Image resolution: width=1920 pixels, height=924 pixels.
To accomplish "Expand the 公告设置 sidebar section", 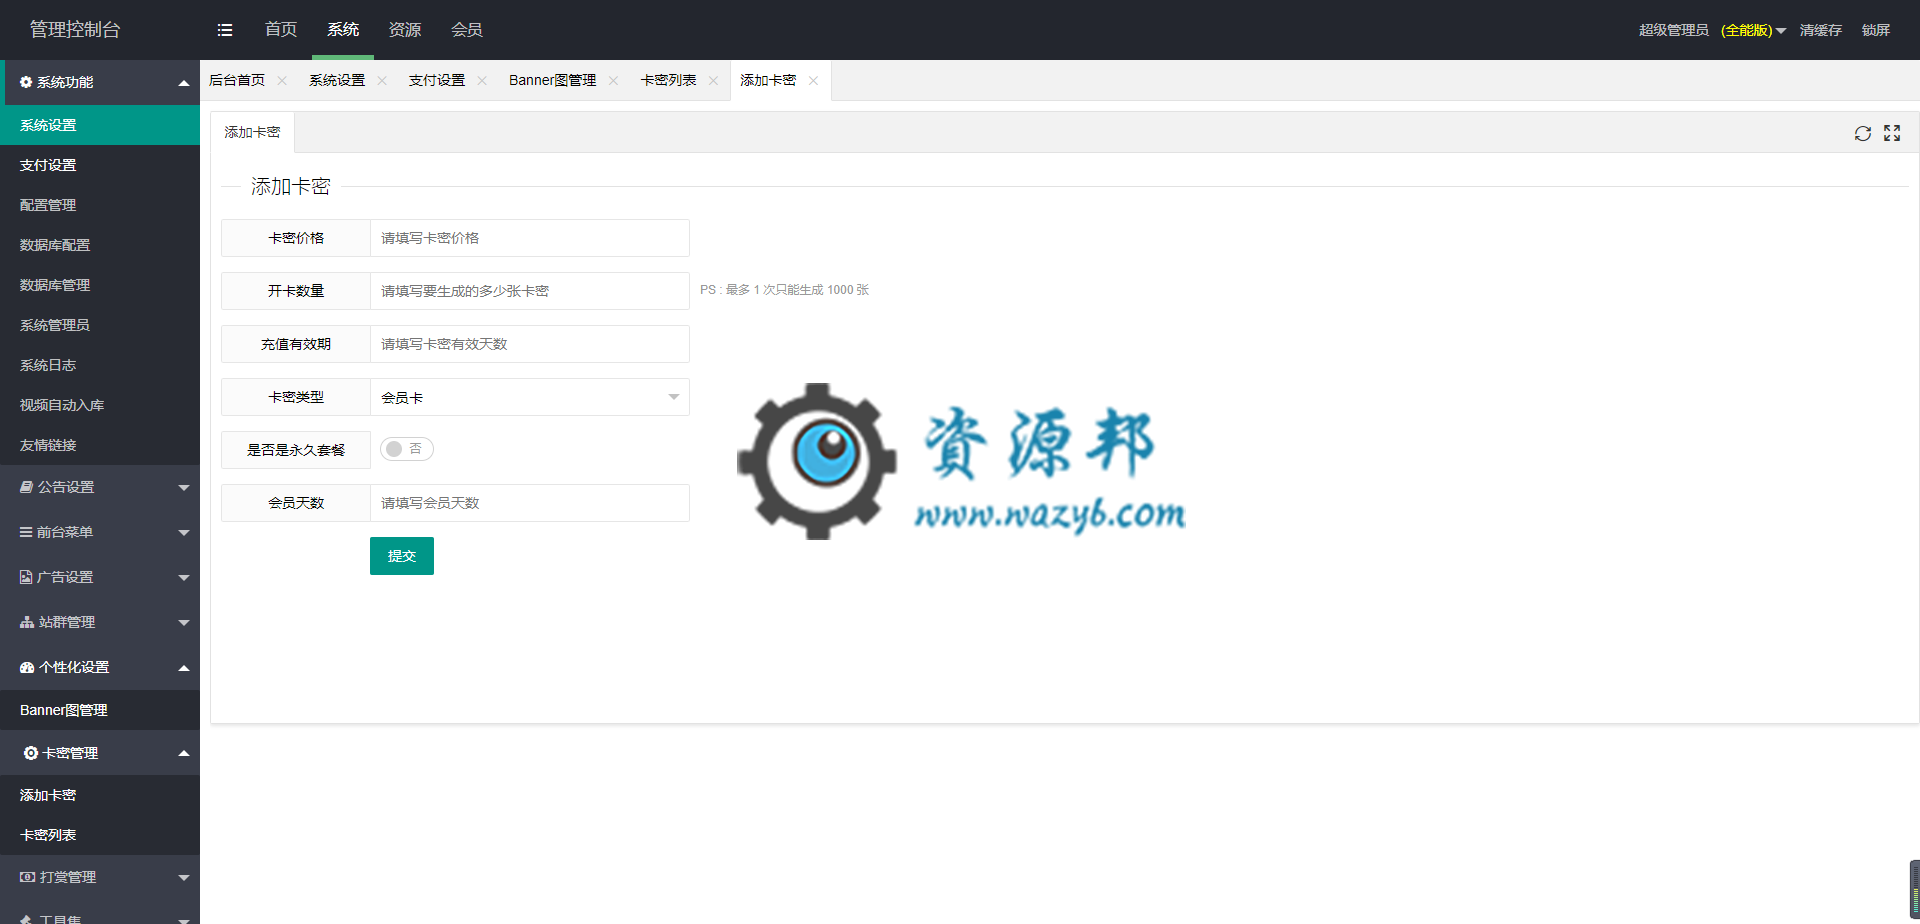I will point(100,487).
